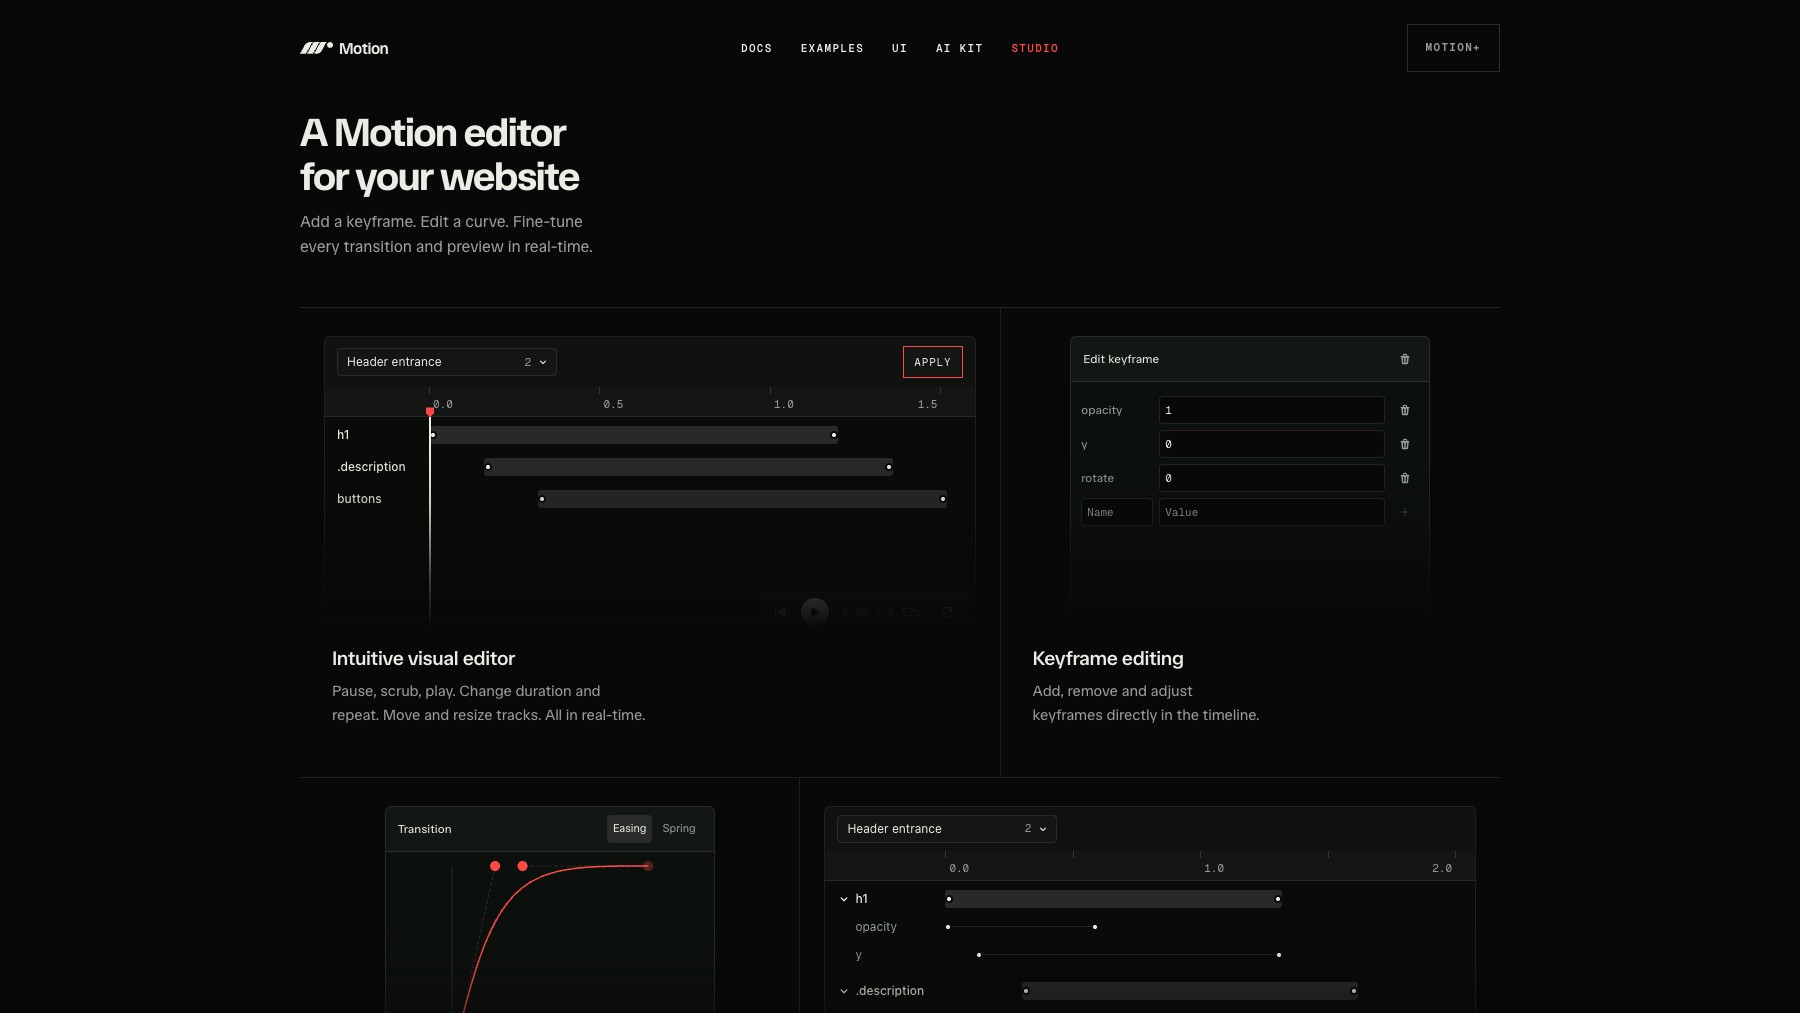Select the leftmost red bezier control point

[x=495, y=866]
